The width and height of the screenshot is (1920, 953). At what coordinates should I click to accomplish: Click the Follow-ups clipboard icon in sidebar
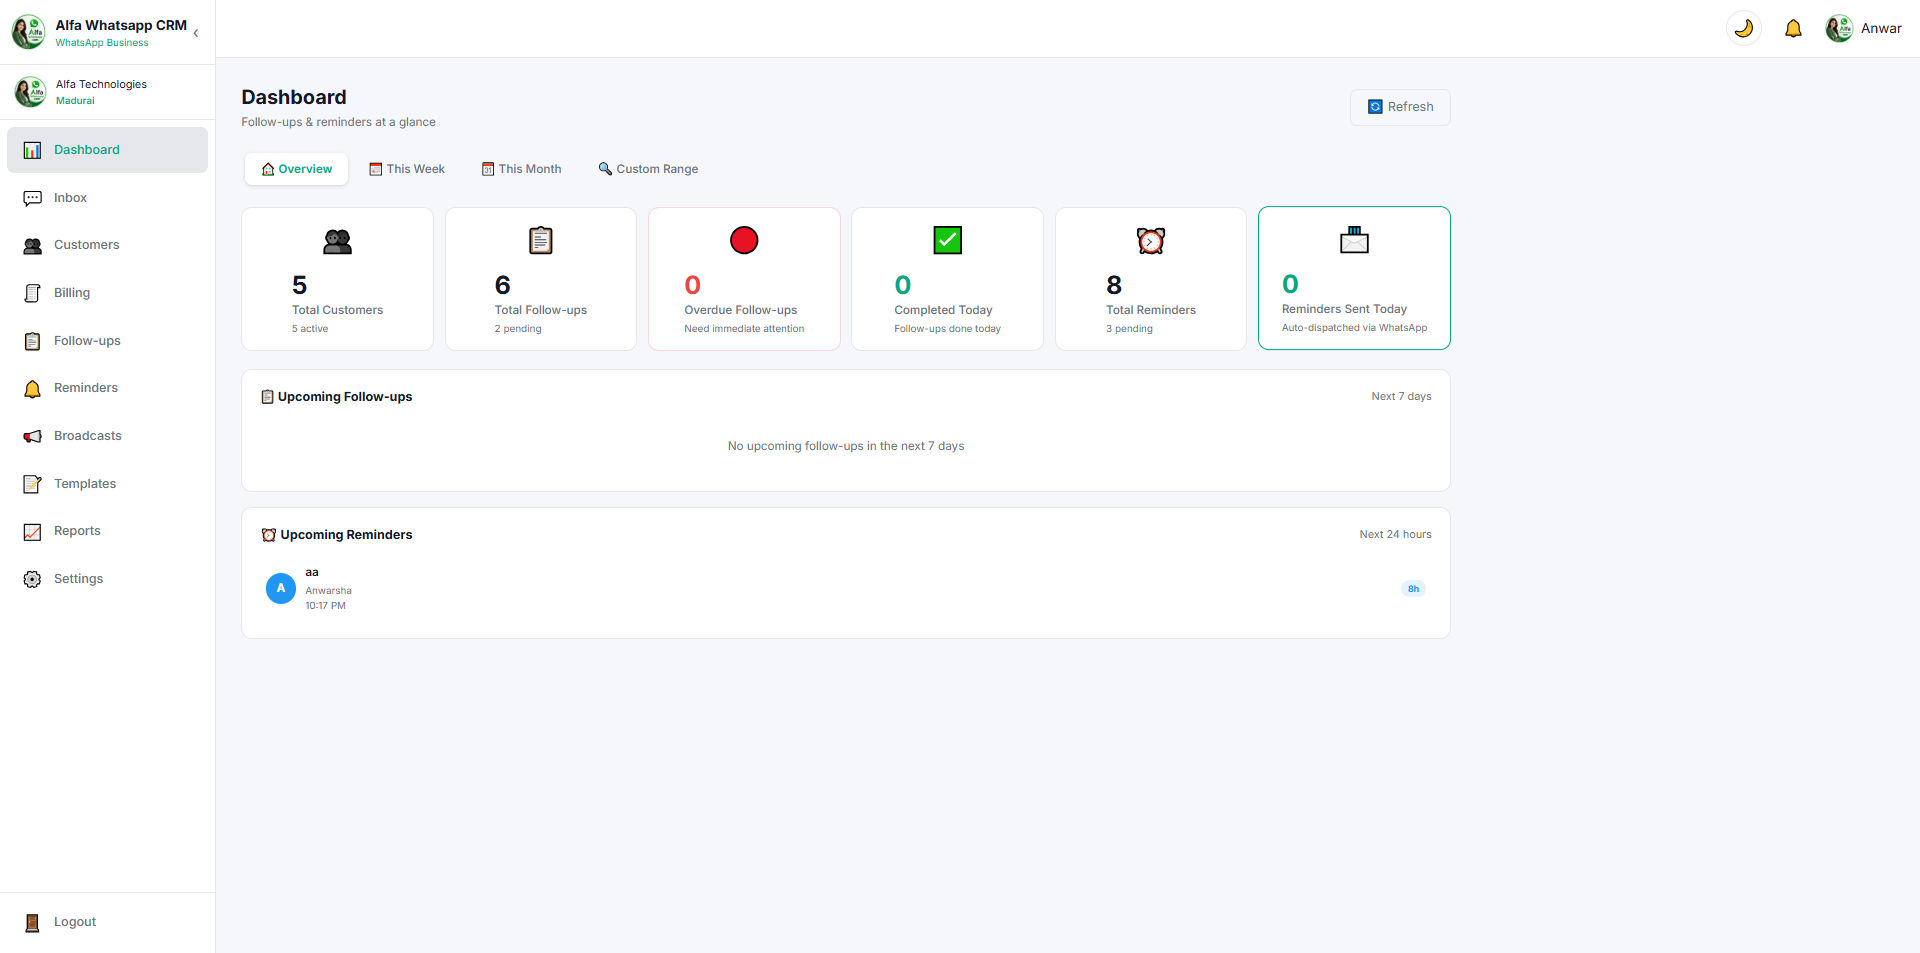tap(32, 341)
